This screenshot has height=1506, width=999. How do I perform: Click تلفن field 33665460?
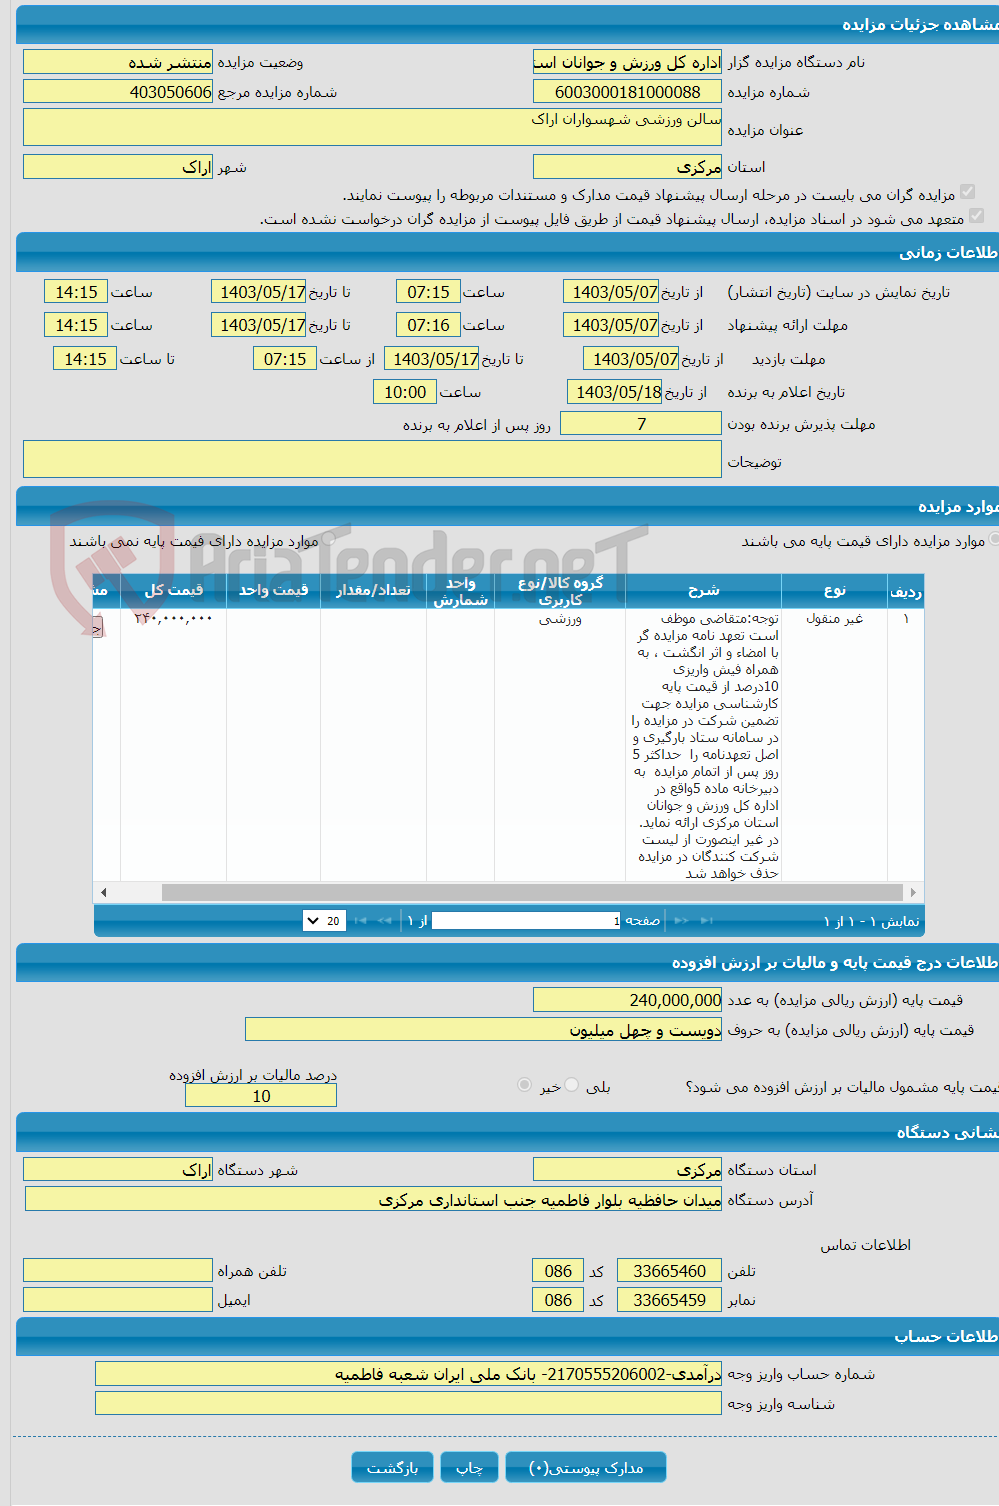669,1271
